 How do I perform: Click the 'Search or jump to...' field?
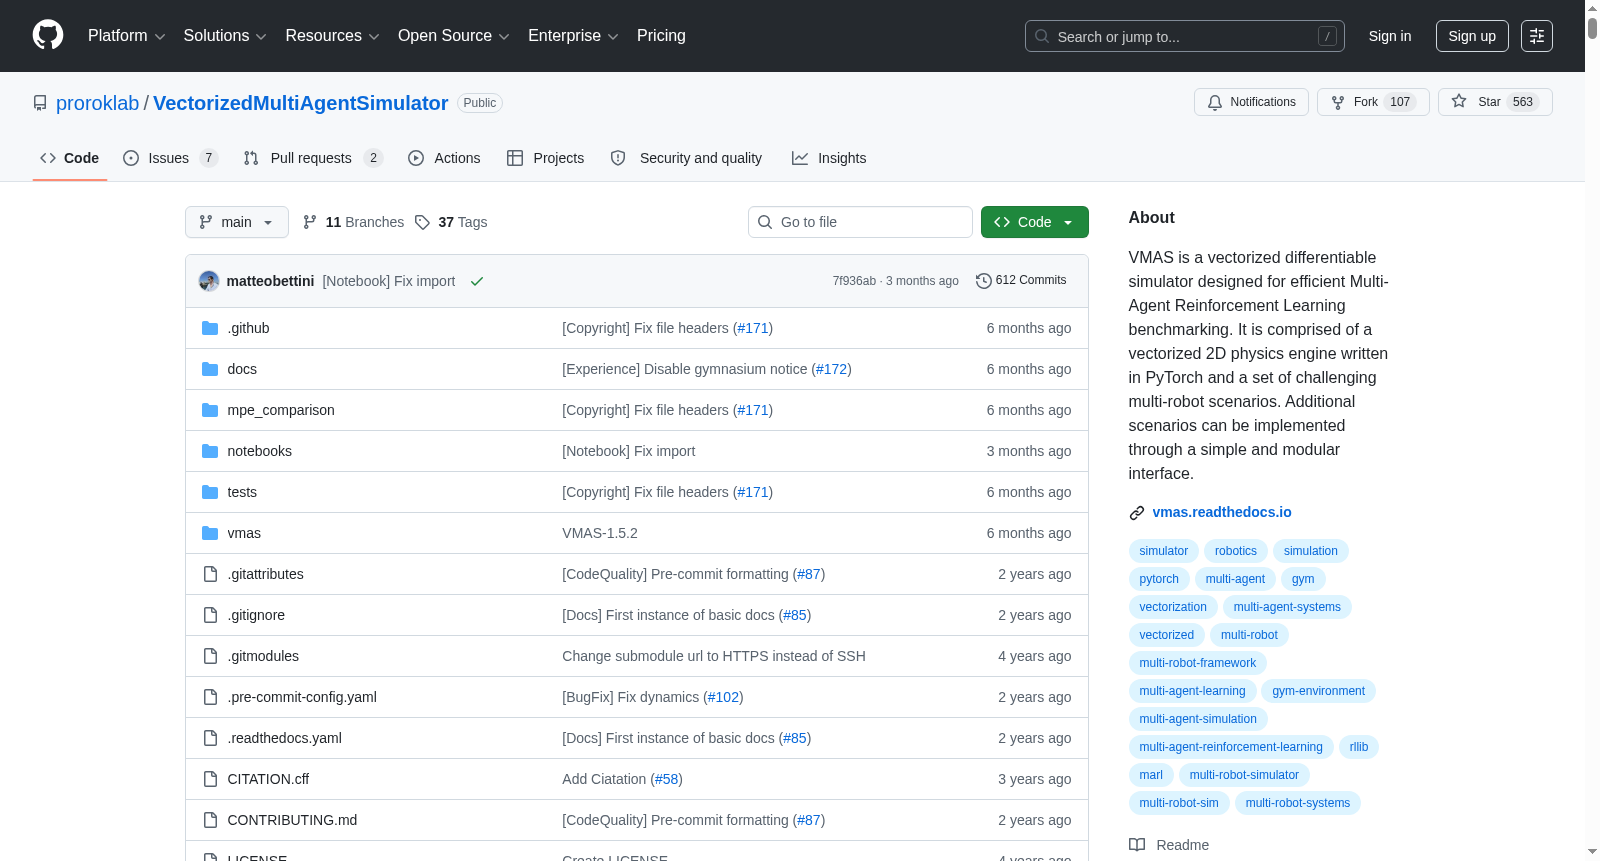click(x=1185, y=36)
